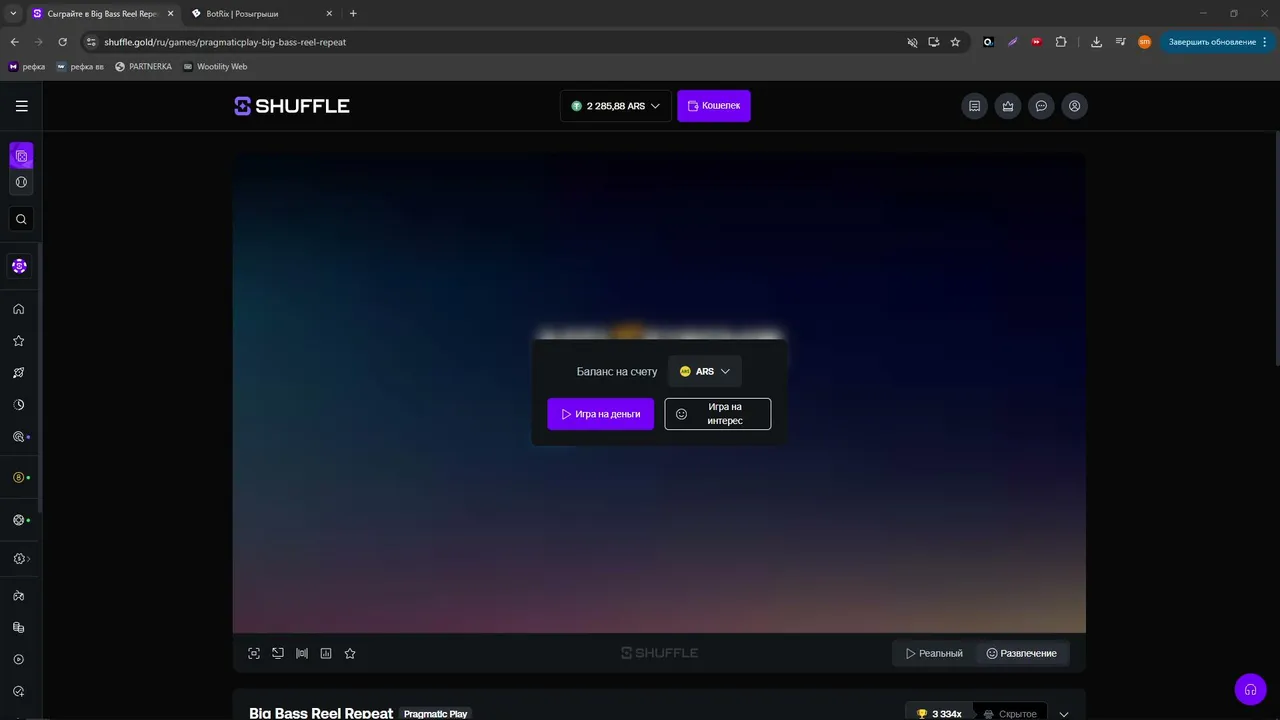
Task: Open live stats chart icon under game
Action: pos(326,653)
